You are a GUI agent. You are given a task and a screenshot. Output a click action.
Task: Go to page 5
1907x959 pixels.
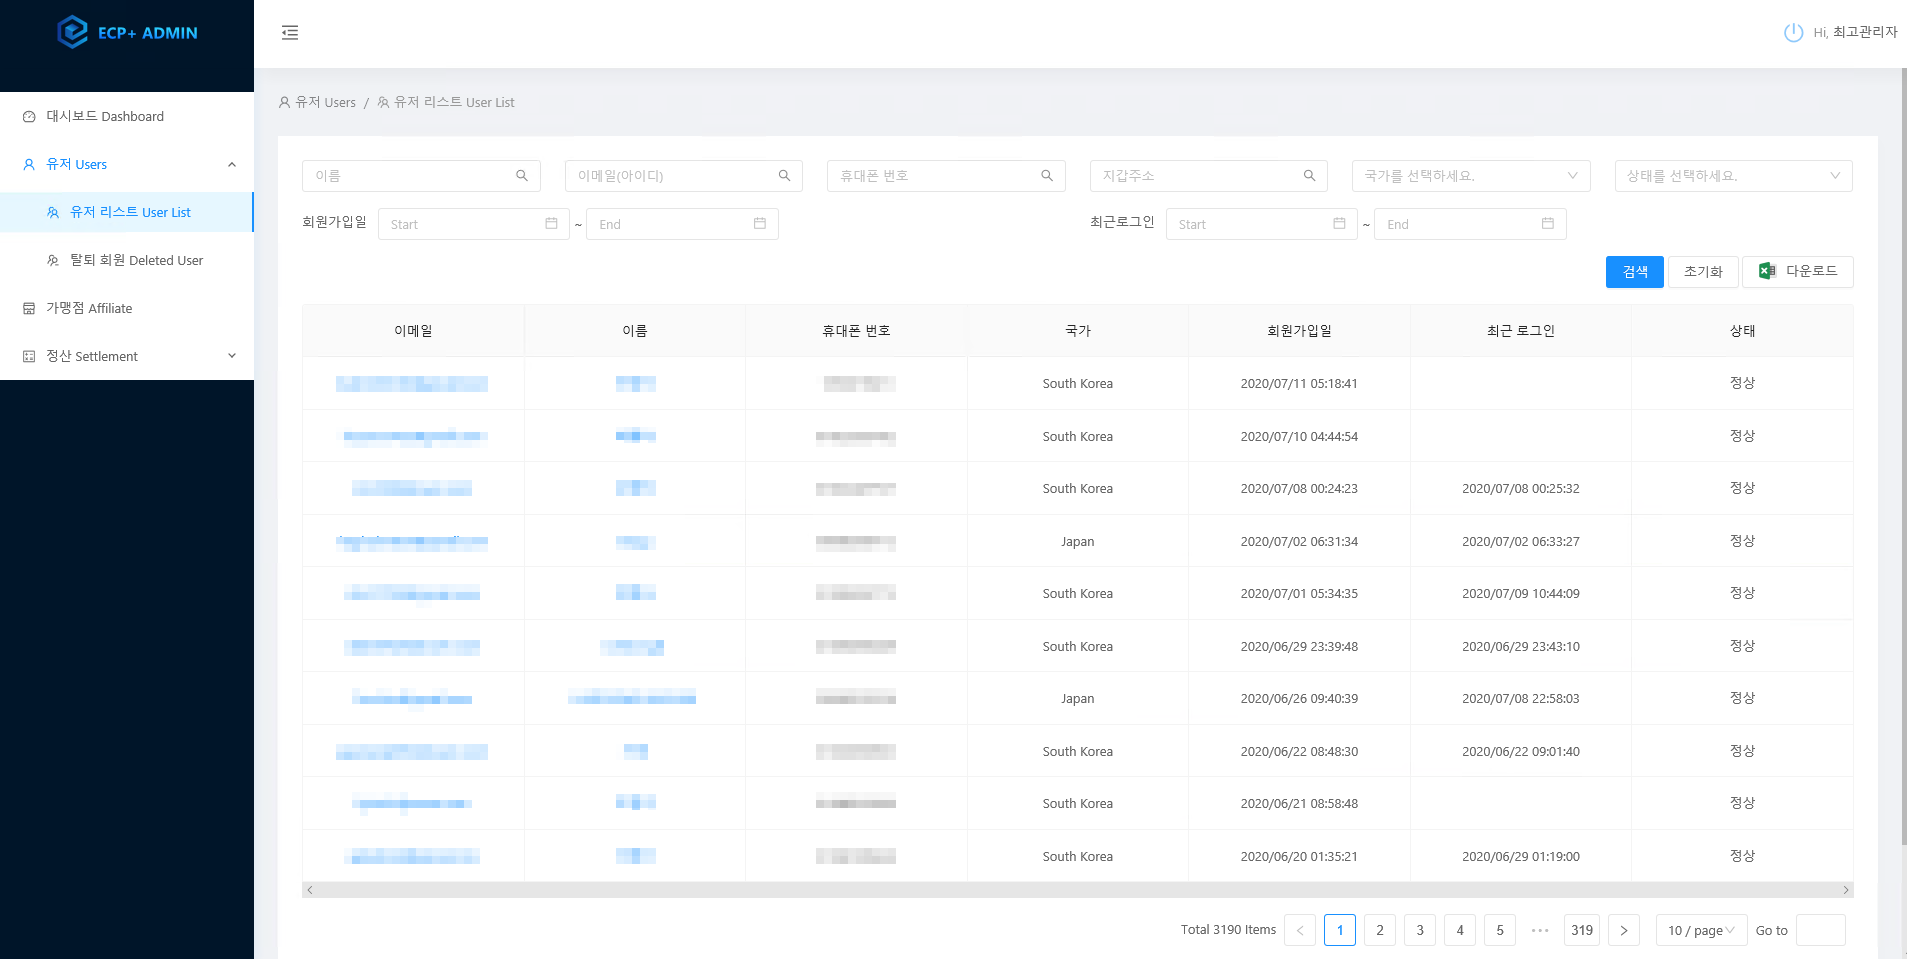(x=1500, y=930)
